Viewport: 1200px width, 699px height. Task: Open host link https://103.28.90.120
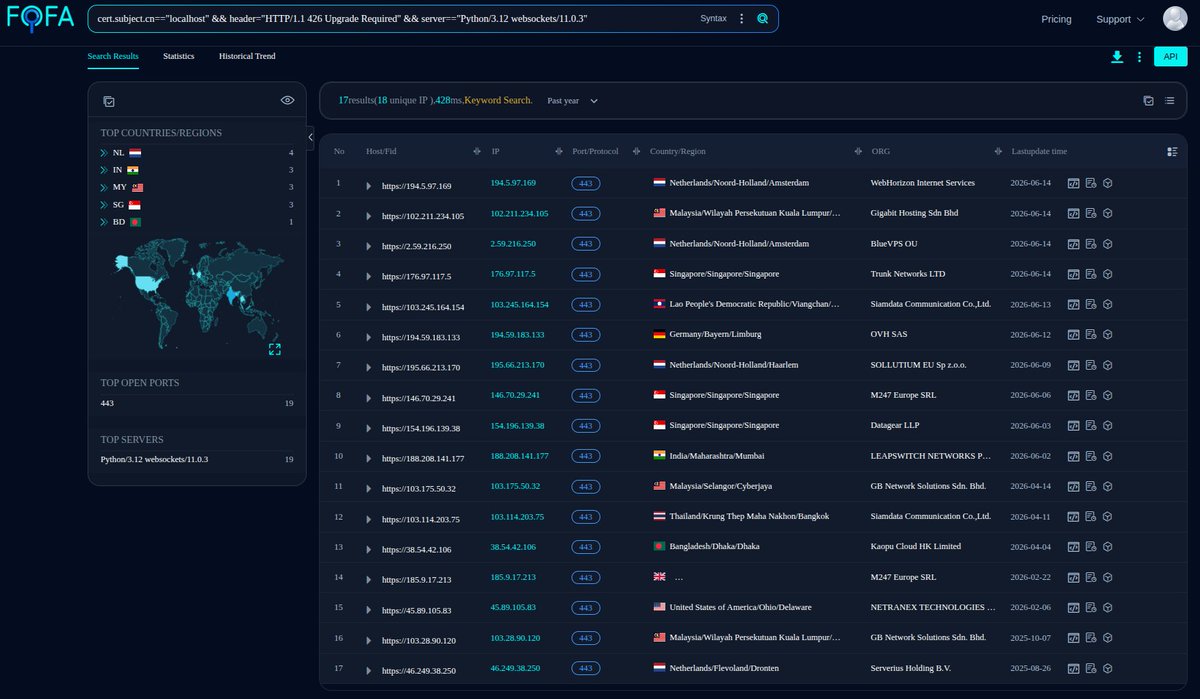(x=418, y=640)
